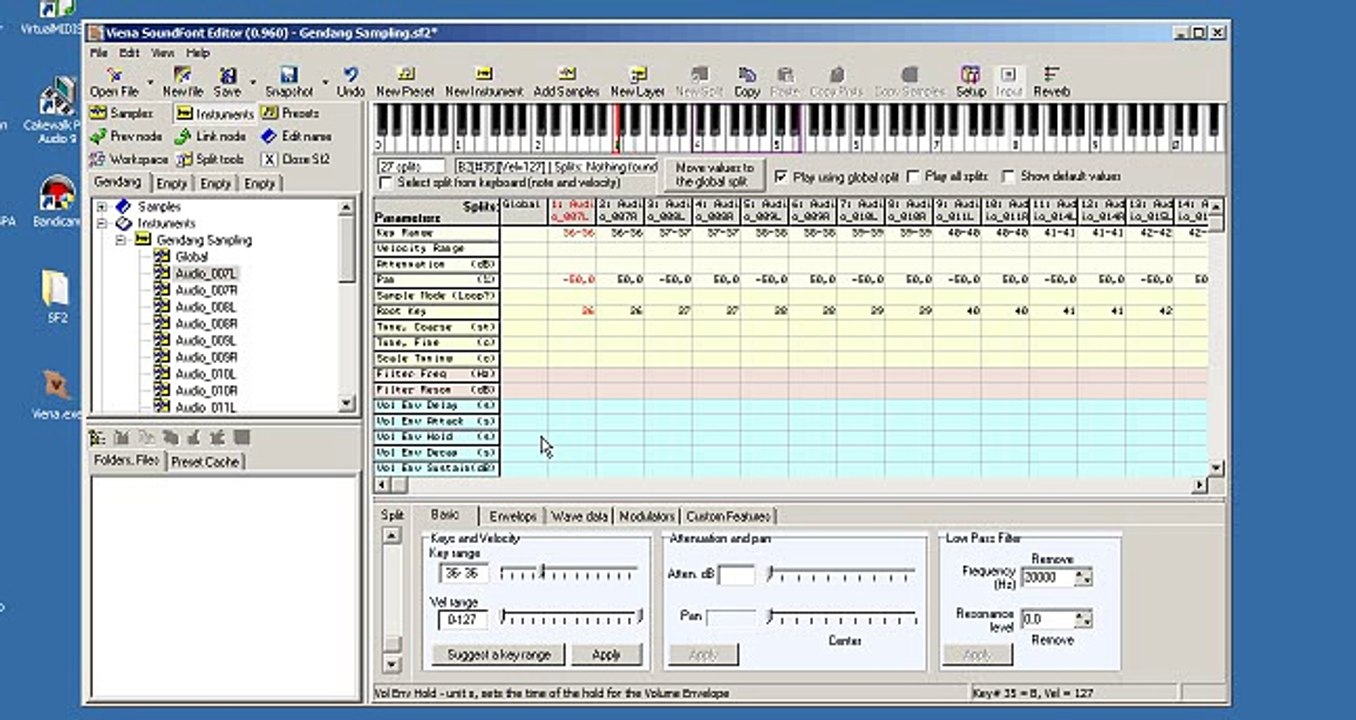This screenshot has height=720, width=1356.
Task: Click the Vel range slider
Action: (x=571, y=616)
